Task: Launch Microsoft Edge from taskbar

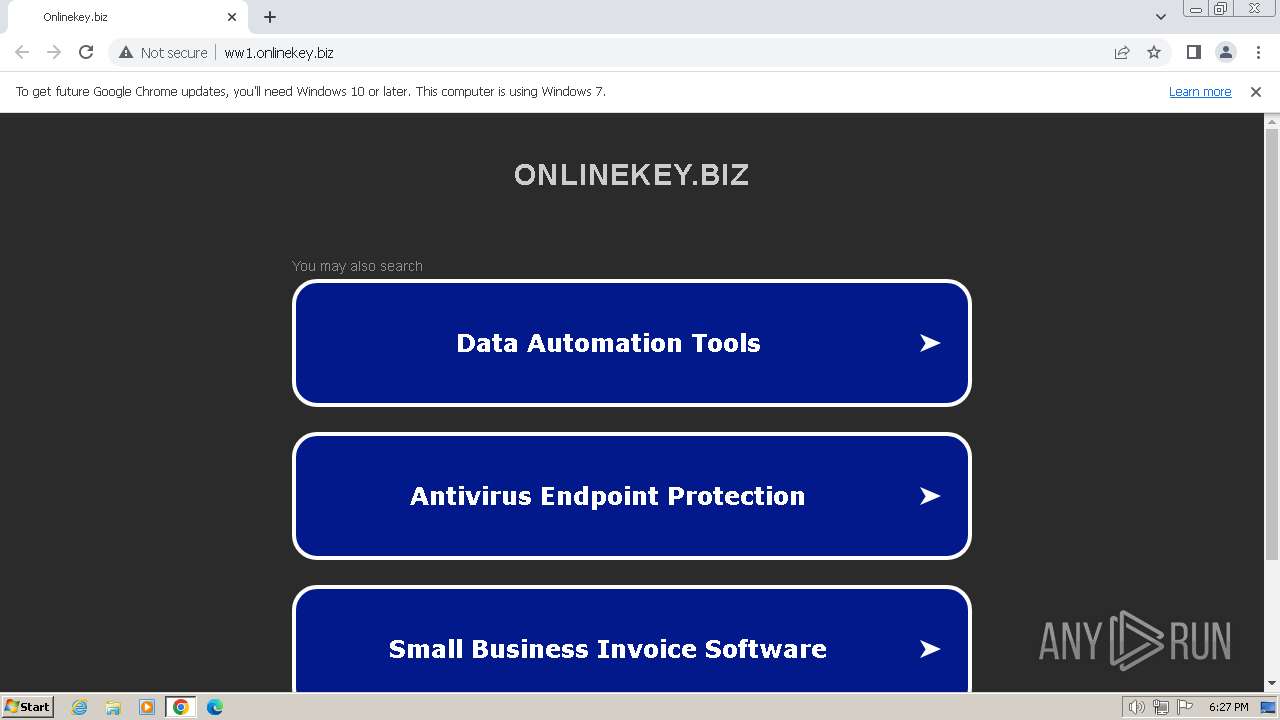Action: click(x=215, y=707)
